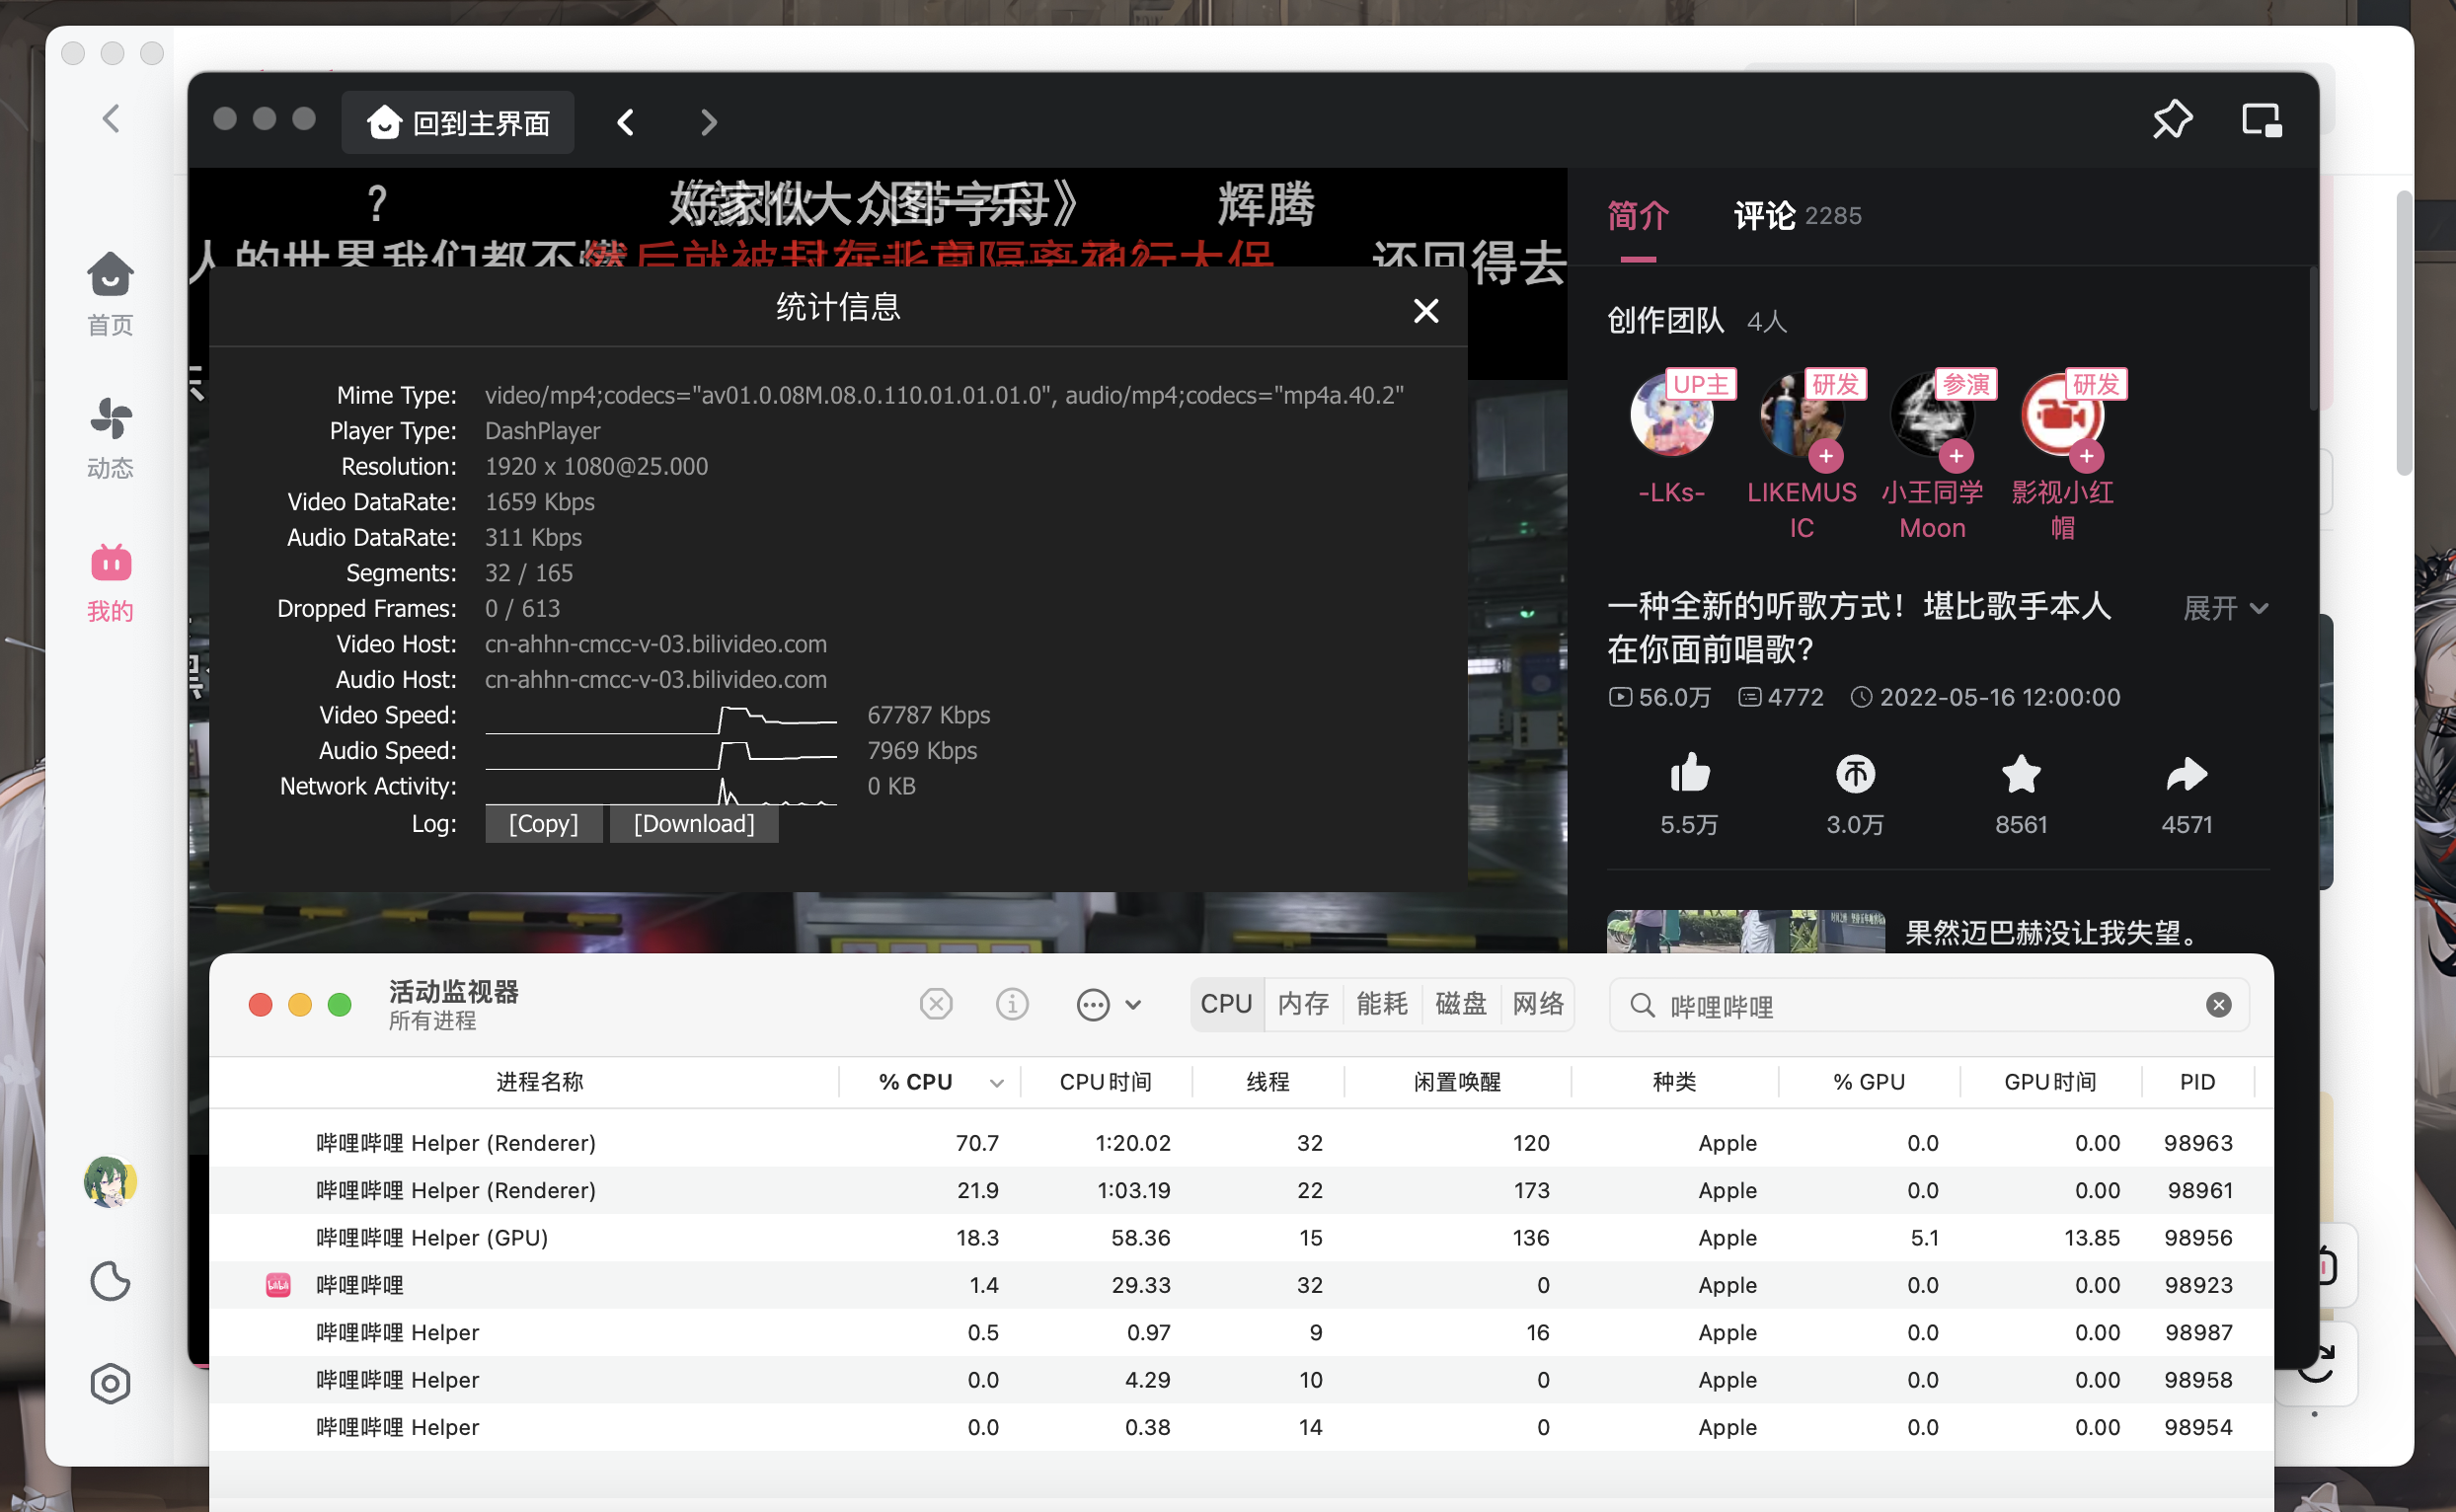Open mini player picture-in-picture icon
This screenshot has height=1512, width=2456.
(x=2261, y=121)
